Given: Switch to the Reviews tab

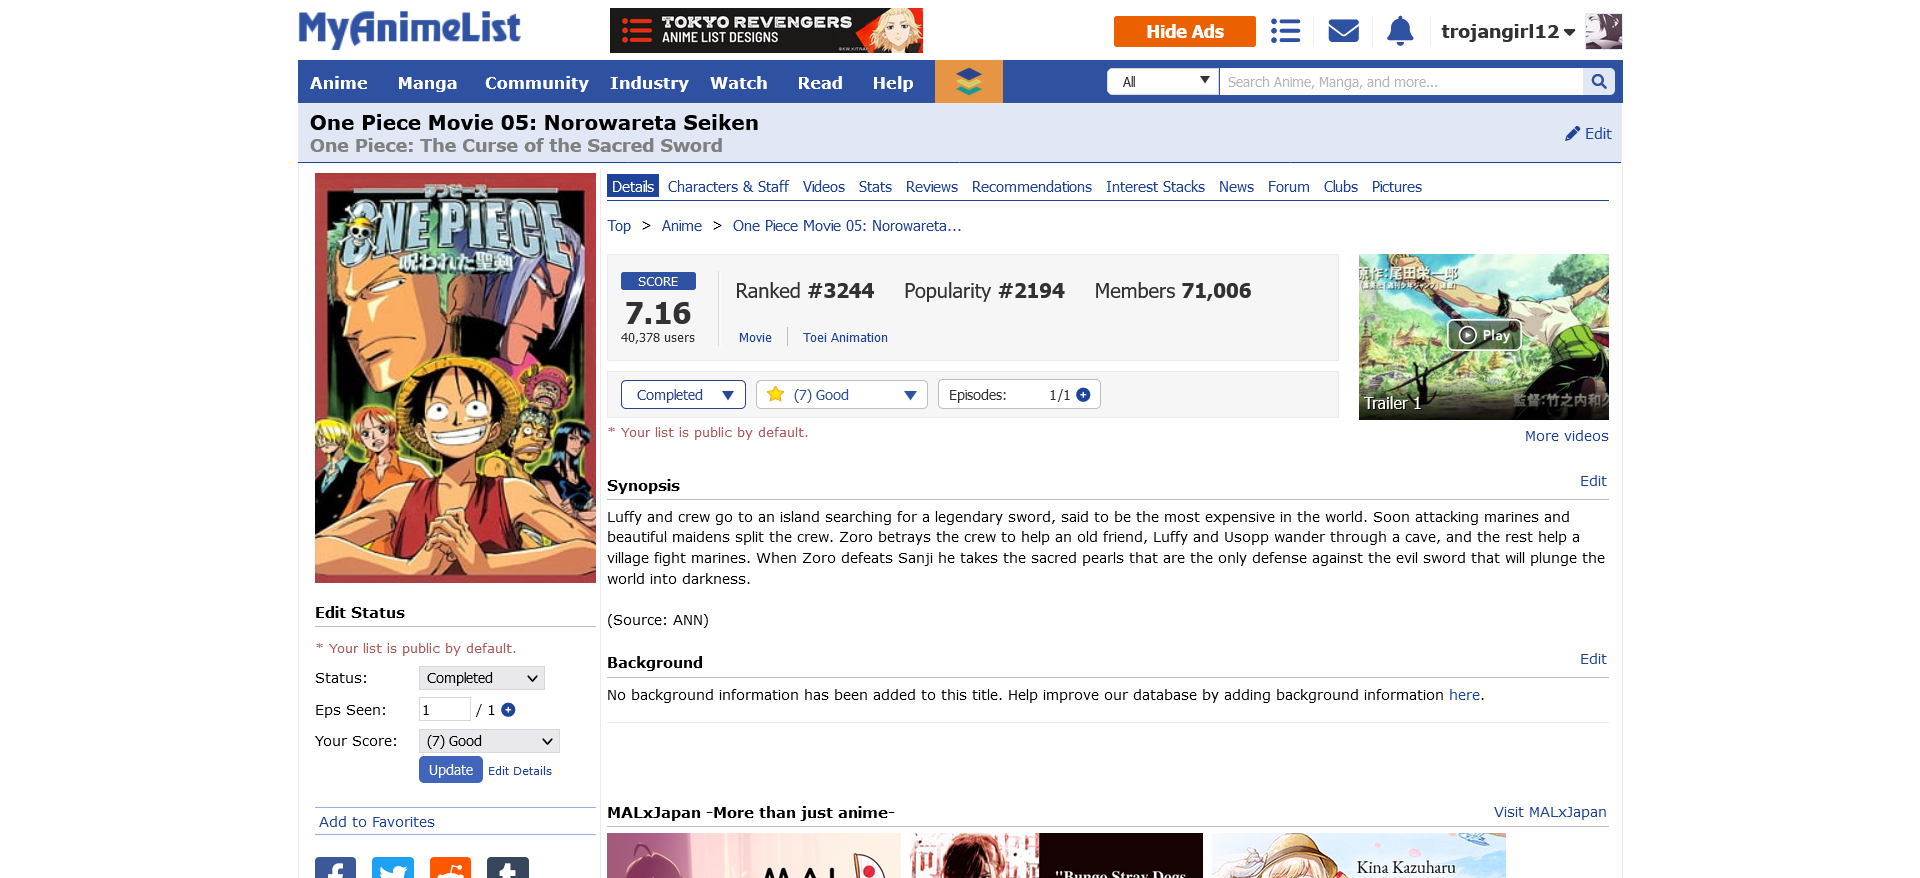Looking at the screenshot, I should click(x=932, y=187).
